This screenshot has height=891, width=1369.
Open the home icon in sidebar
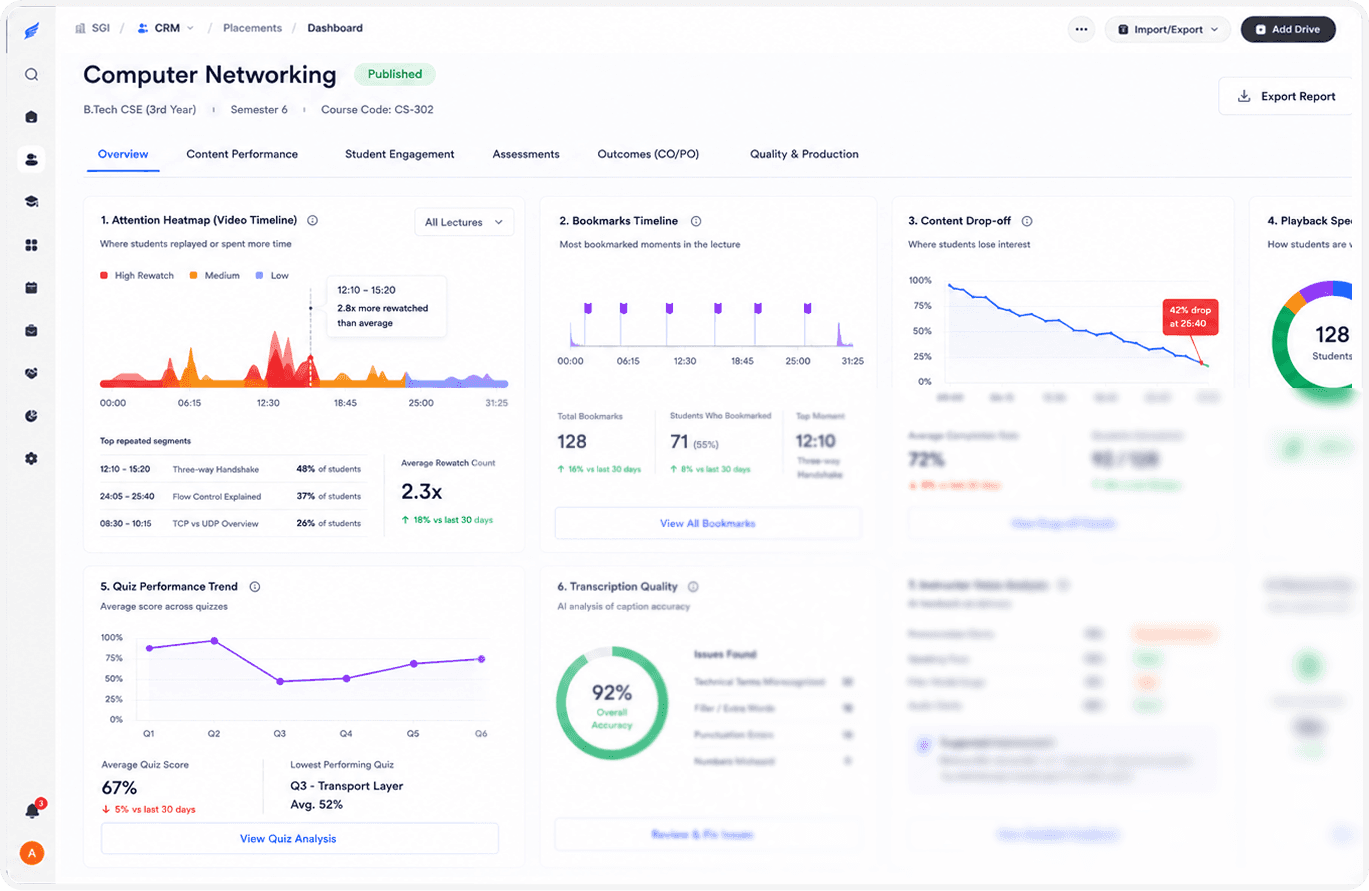pos(31,116)
